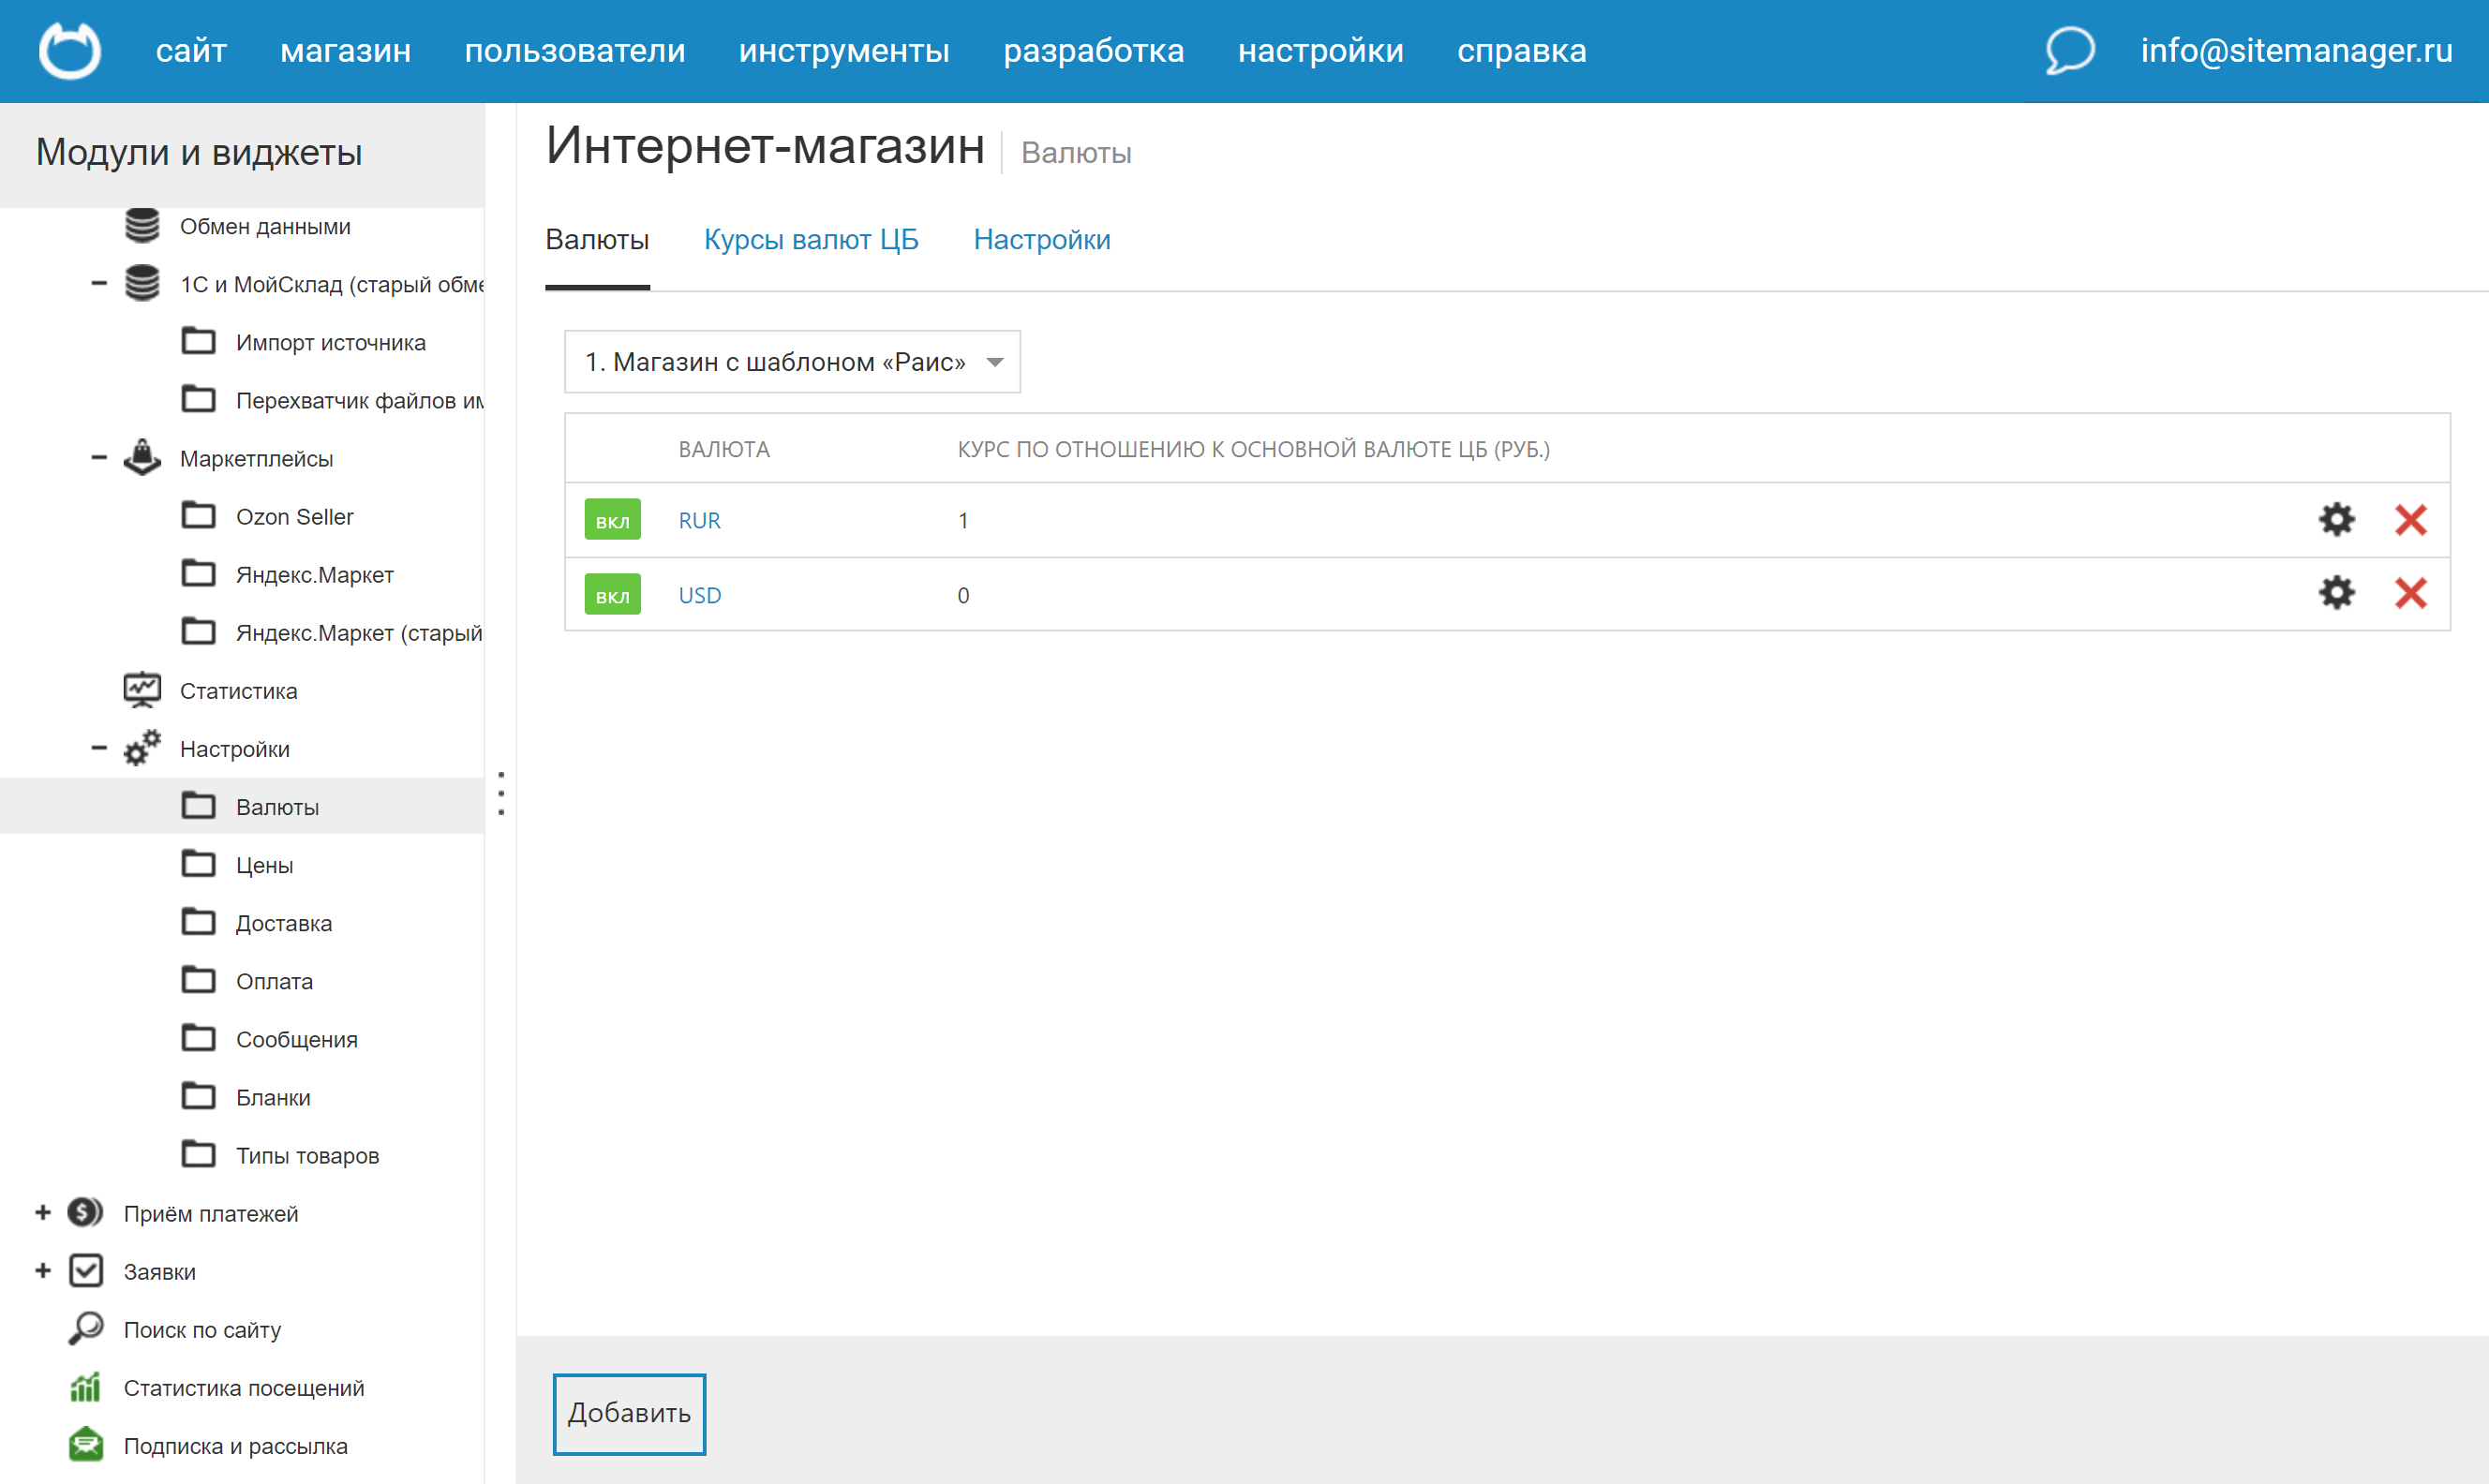The width and height of the screenshot is (2489, 1484).
Task: Open the chat speech-bubble icon in header
Action: coord(2068,50)
